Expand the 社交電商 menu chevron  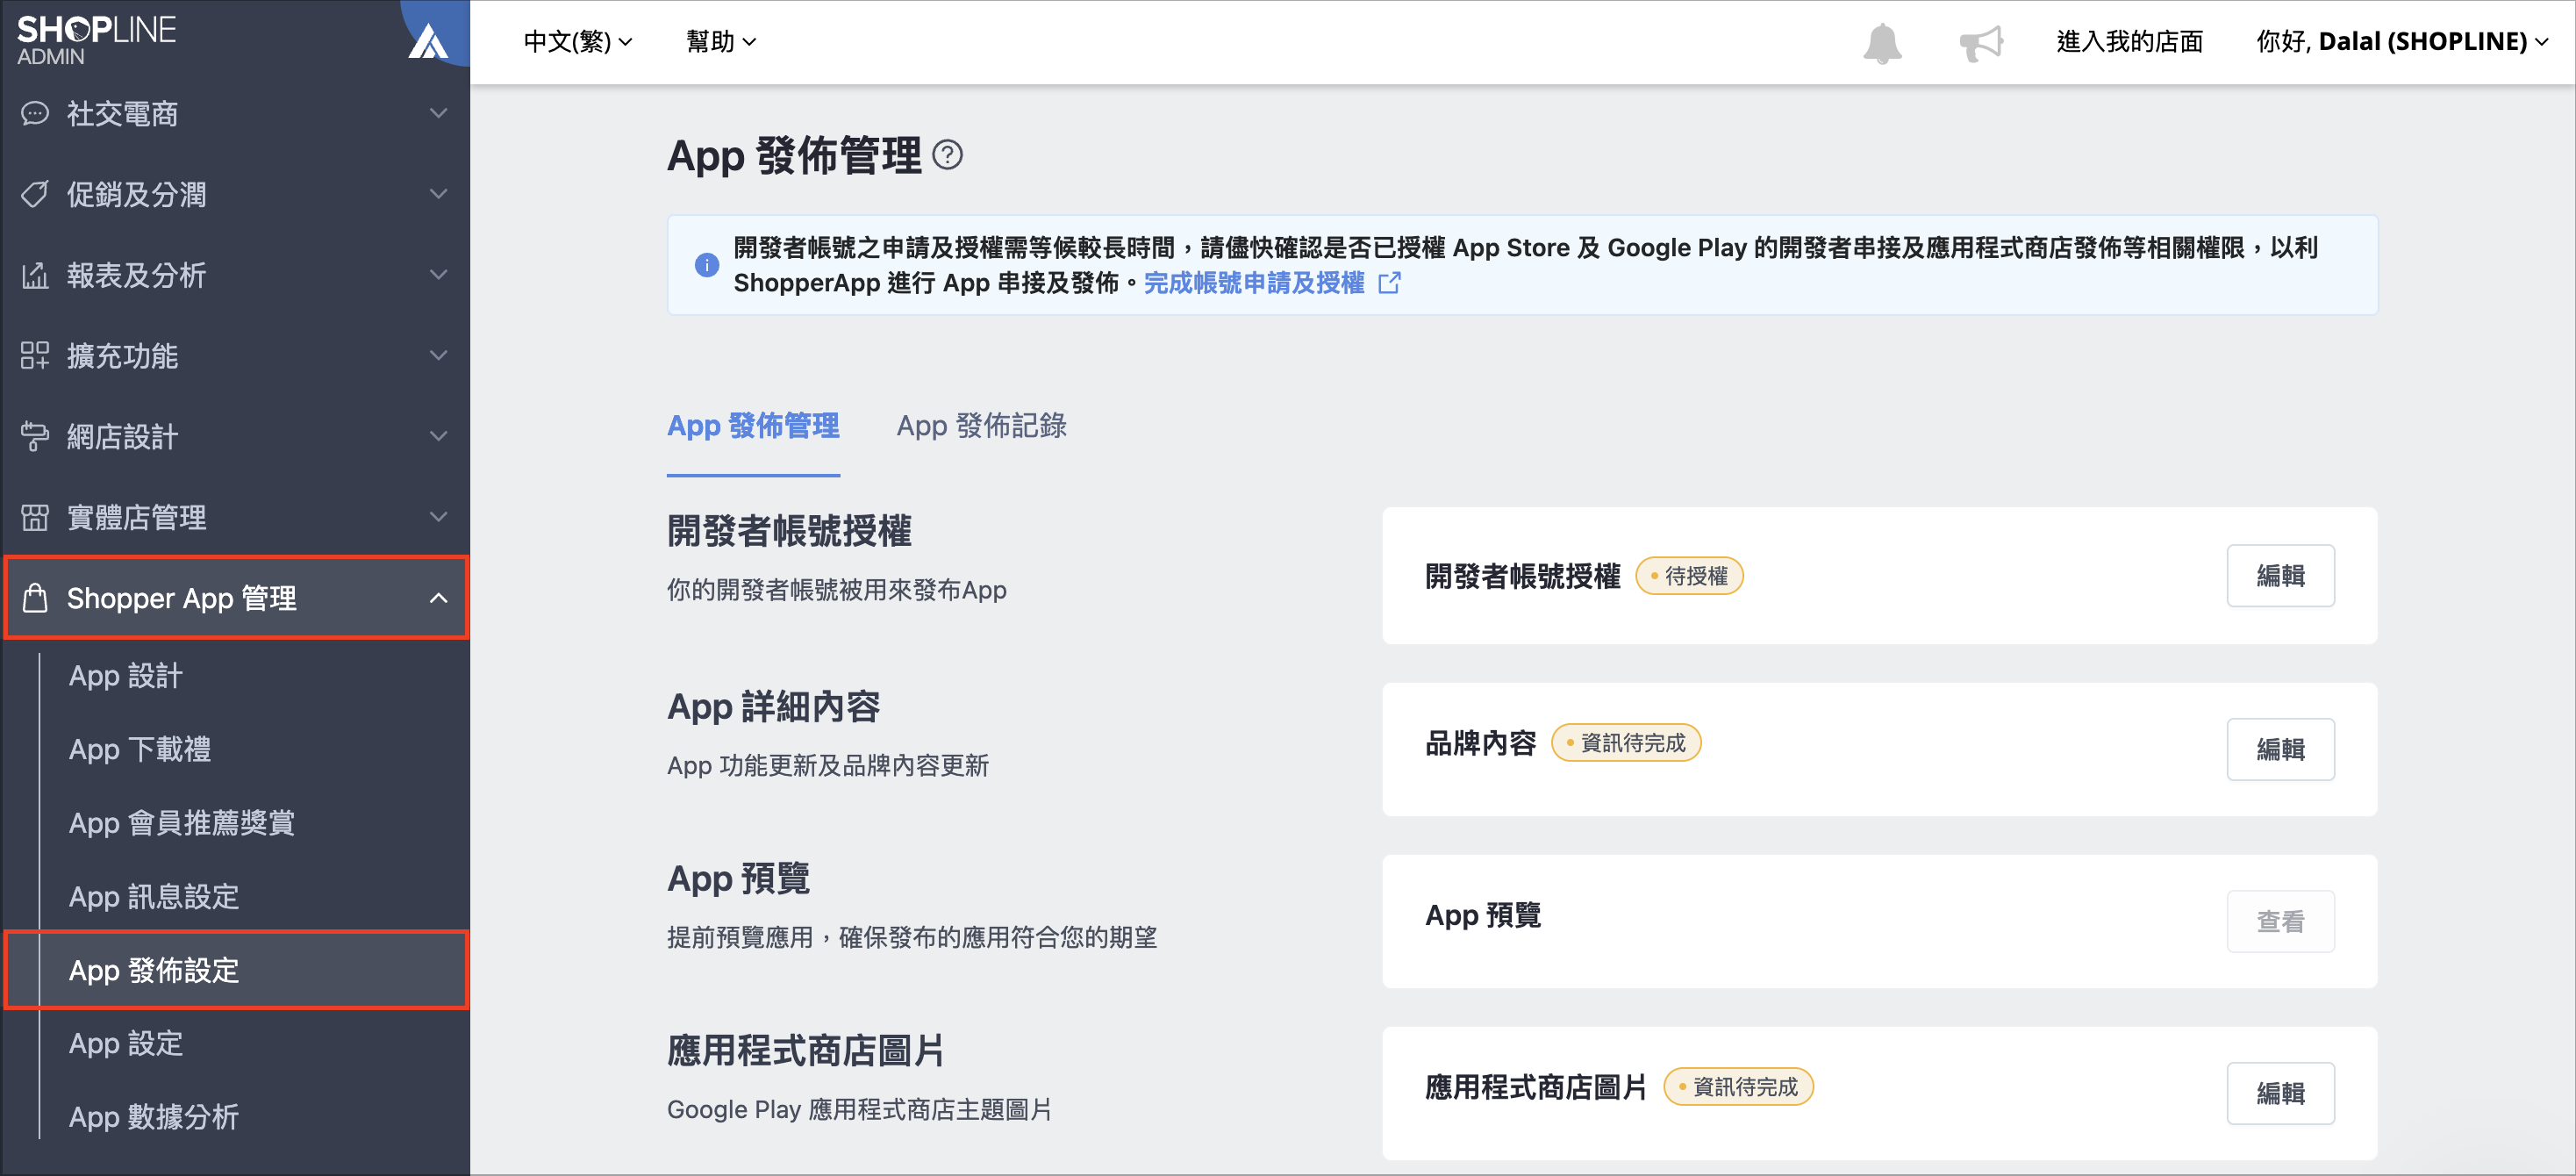pos(438,113)
